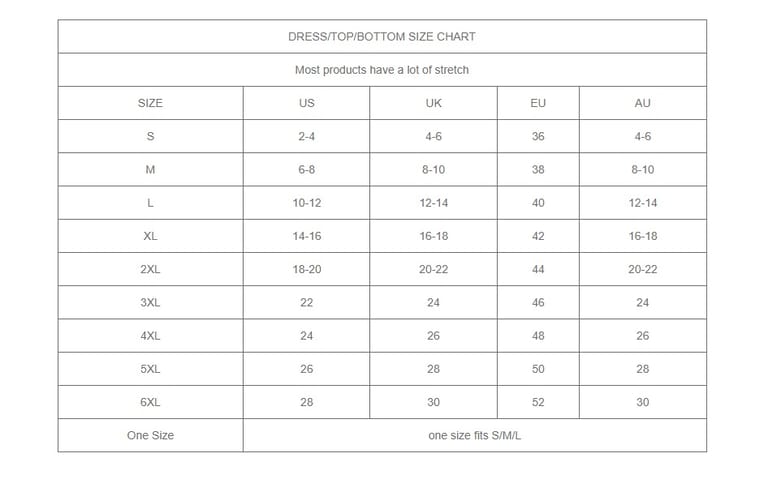The width and height of the screenshot is (768, 492).
Task: Click EU size 50 in 5XL row
Action: click(x=538, y=369)
